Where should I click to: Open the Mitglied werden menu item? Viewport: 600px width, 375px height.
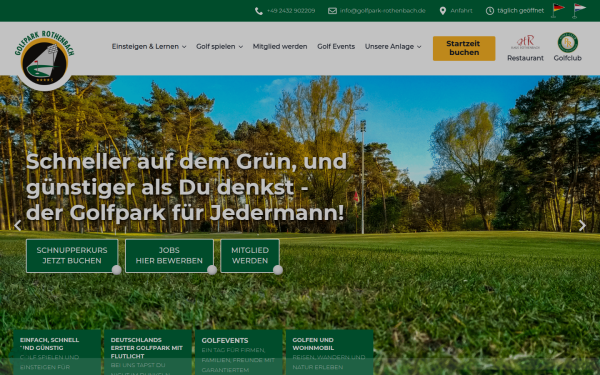(280, 46)
